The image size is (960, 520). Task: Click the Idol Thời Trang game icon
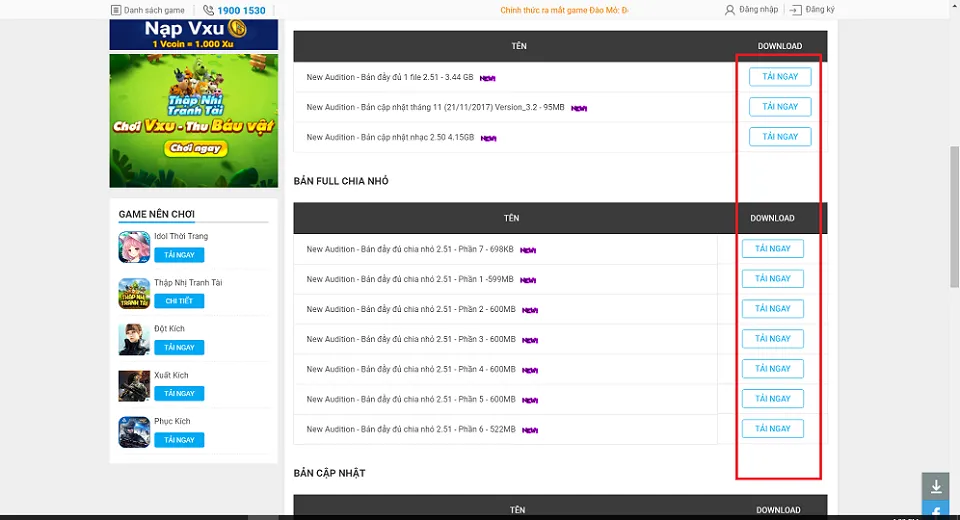coord(134,247)
